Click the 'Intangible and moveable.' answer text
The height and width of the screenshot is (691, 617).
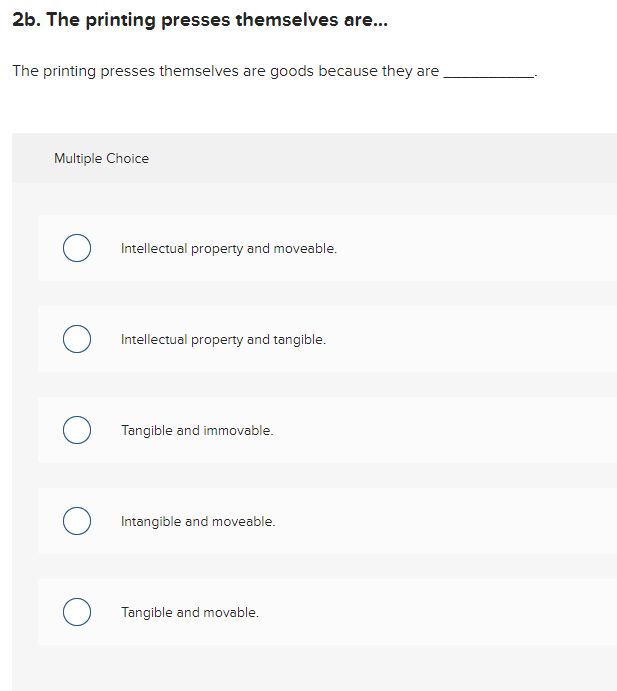[198, 521]
